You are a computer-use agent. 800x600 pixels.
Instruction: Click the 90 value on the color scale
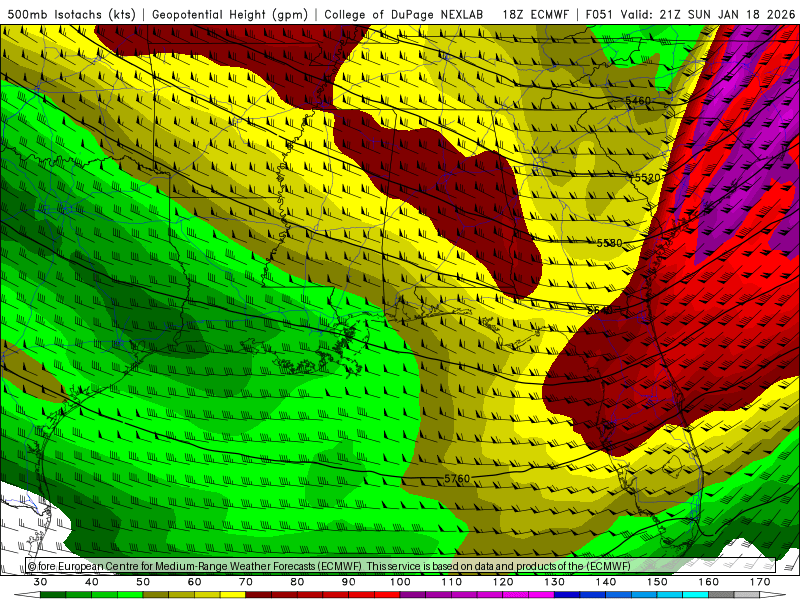point(348,582)
